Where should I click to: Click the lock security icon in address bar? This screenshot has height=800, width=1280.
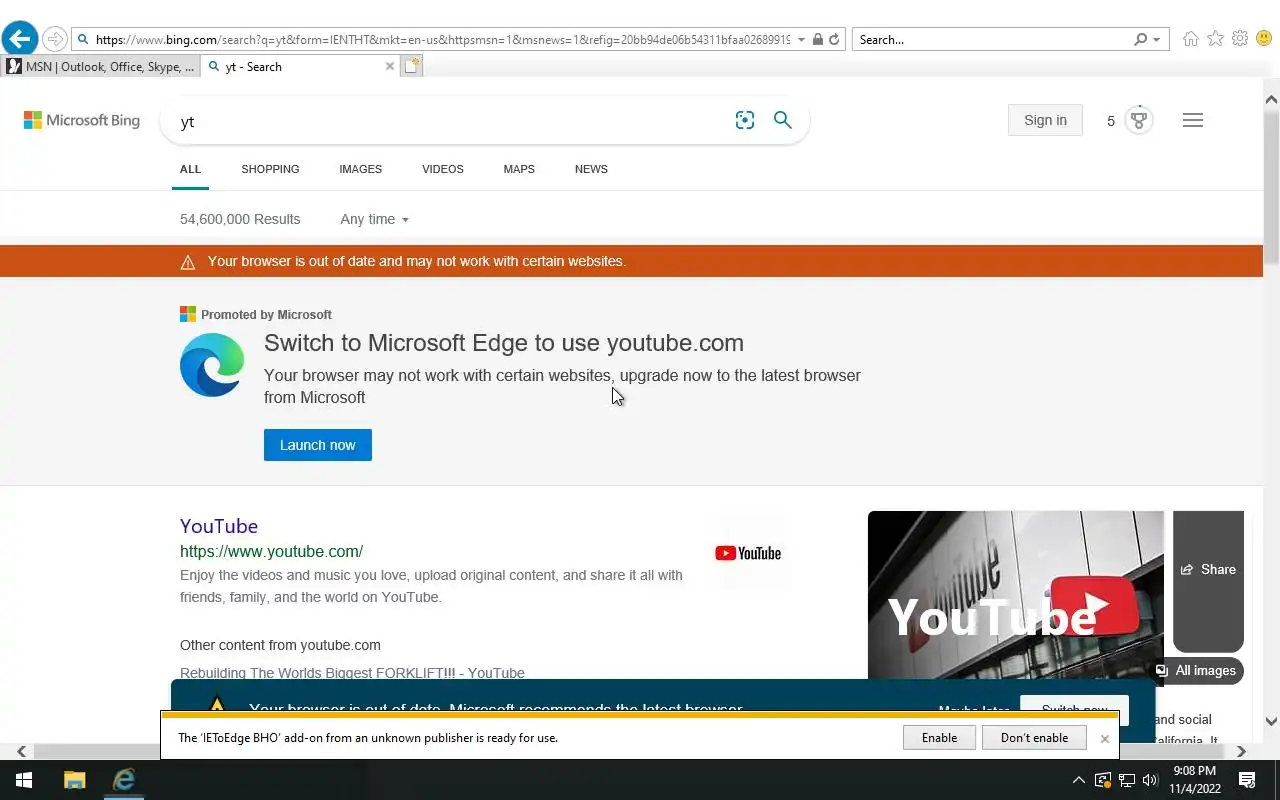tap(818, 40)
